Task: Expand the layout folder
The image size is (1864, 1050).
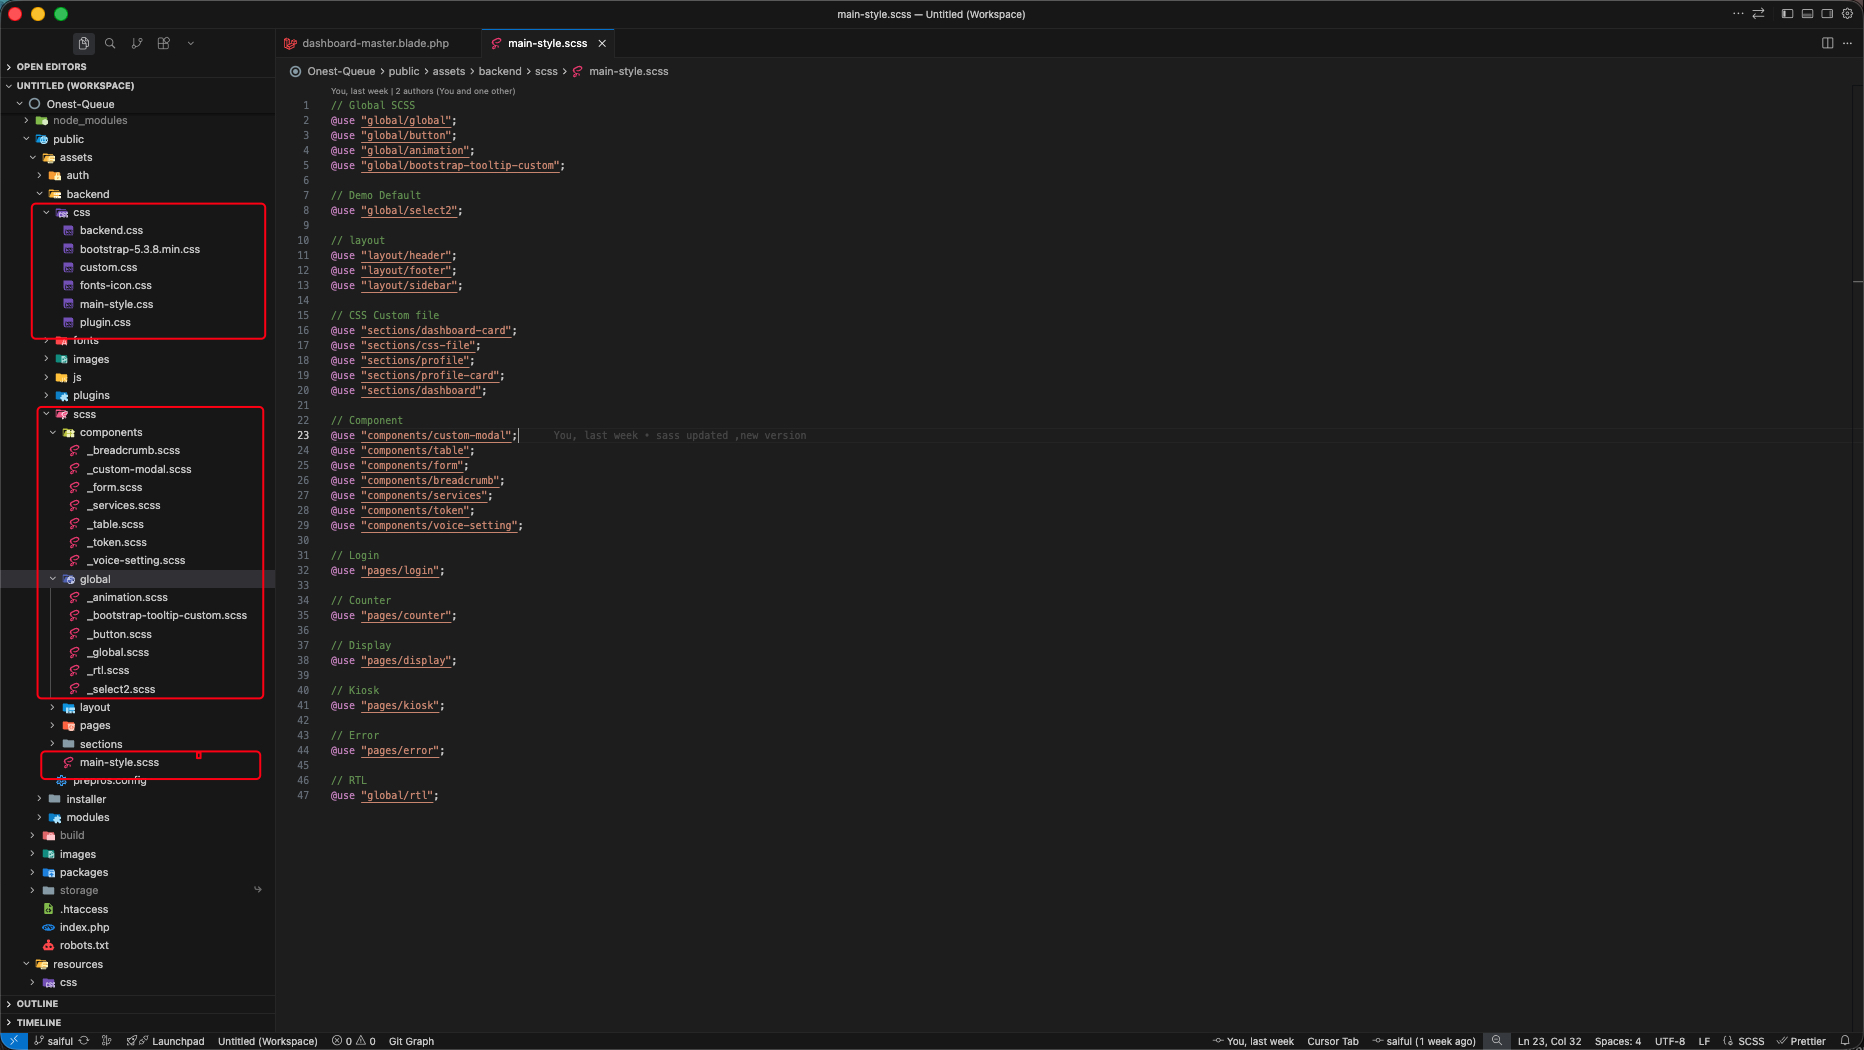Action: point(138,707)
